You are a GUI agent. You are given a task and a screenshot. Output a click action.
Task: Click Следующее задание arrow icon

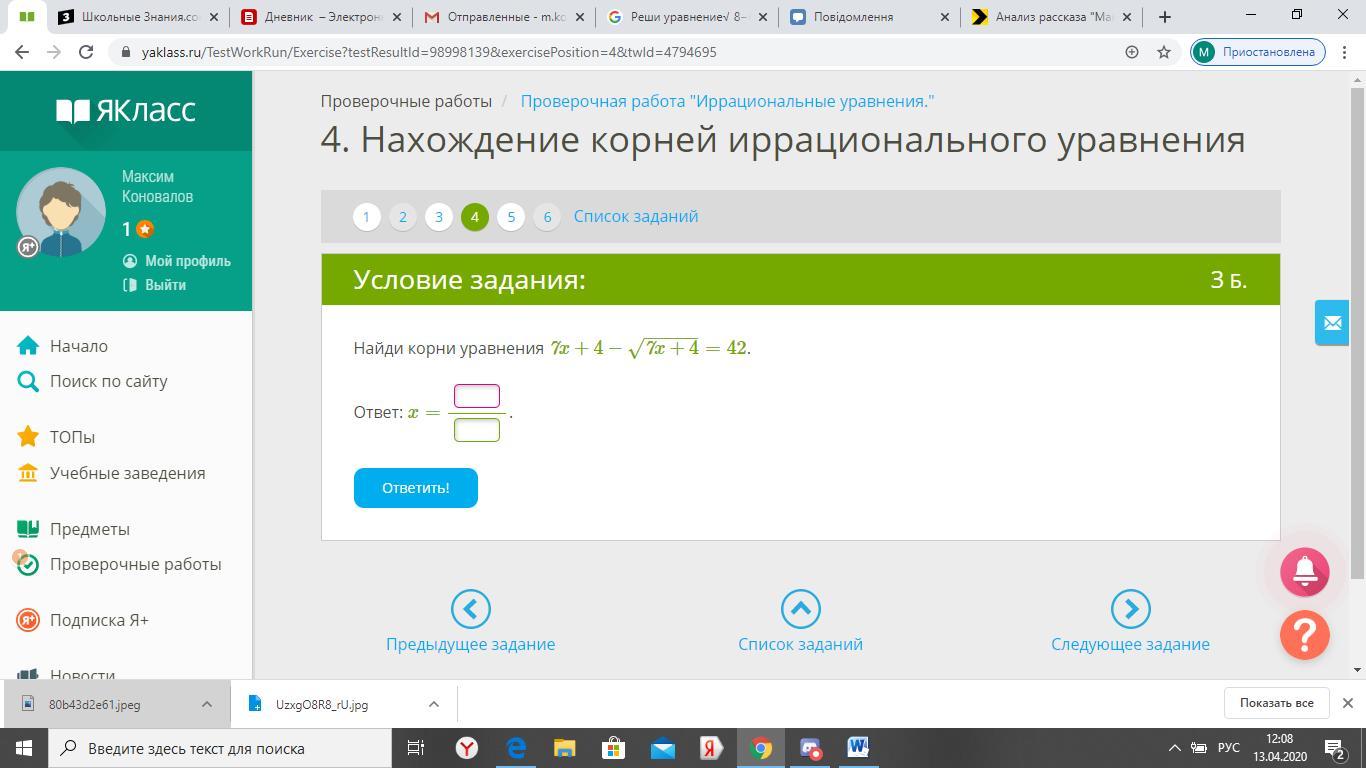(1130, 609)
